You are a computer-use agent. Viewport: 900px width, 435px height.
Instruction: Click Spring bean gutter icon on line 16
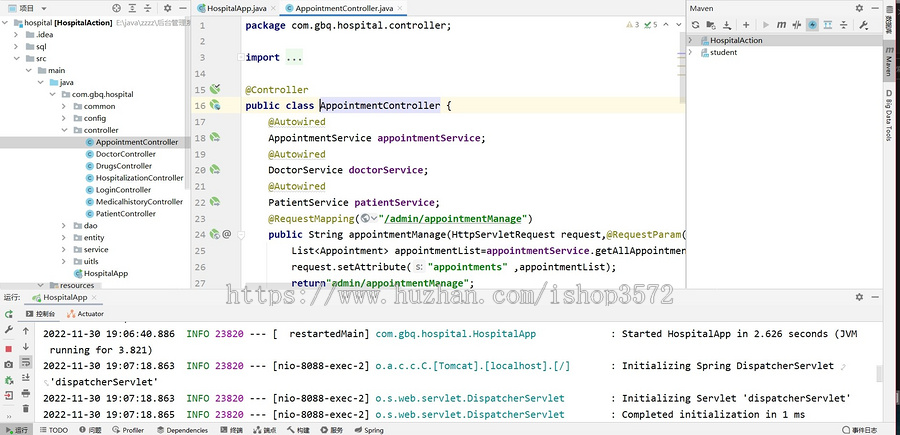tap(215, 105)
